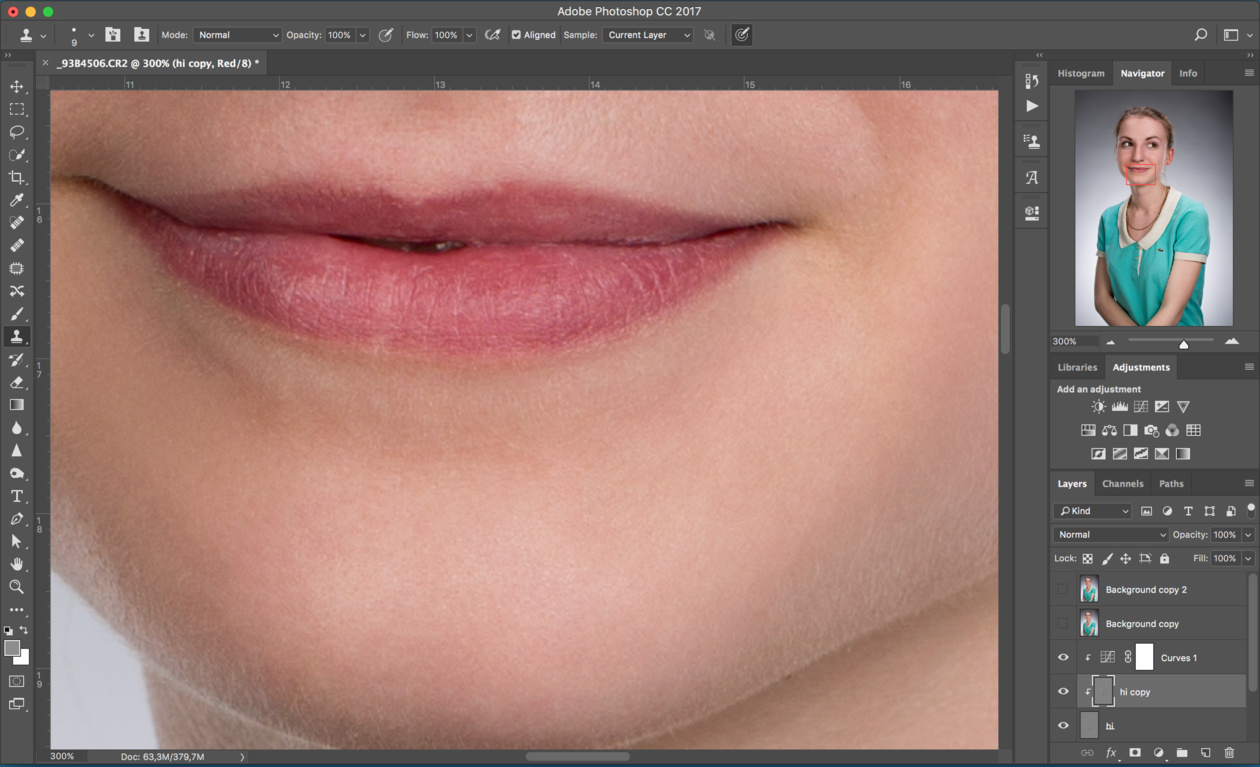
Task: Open the Sample dropdown set to Current Layer
Action: (648, 35)
